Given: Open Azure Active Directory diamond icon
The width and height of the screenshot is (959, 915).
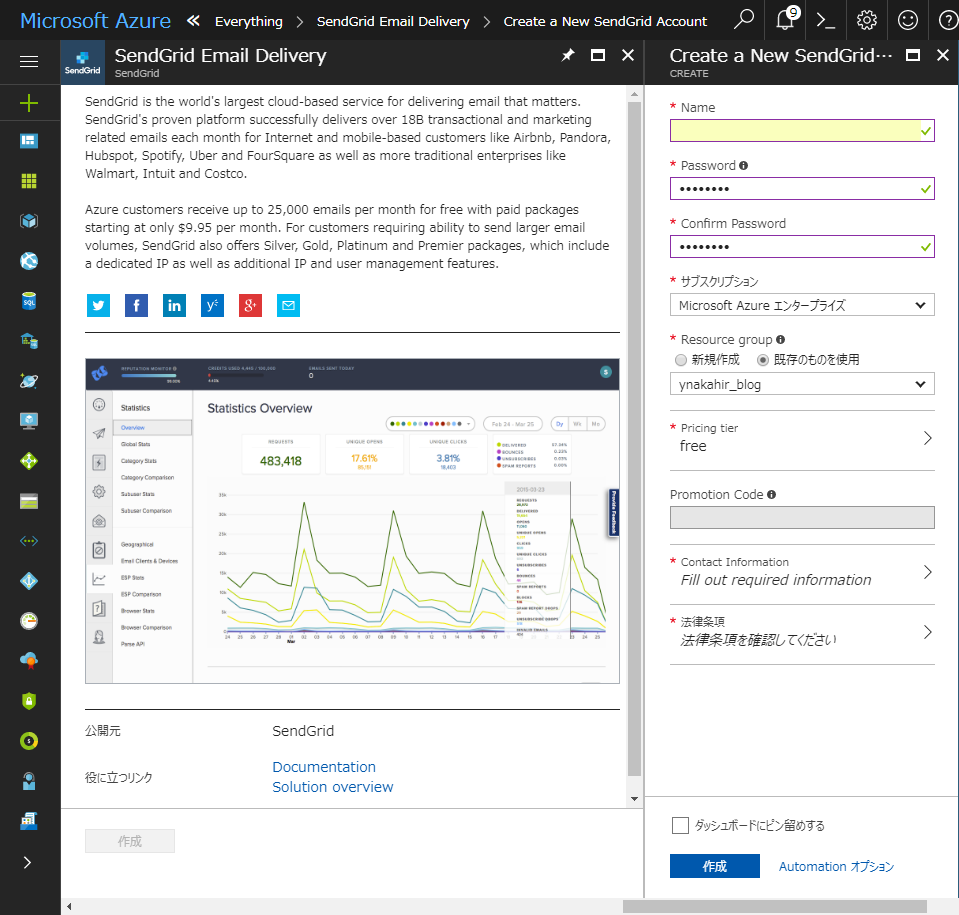Looking at the screenshot, I should point(29,581).
